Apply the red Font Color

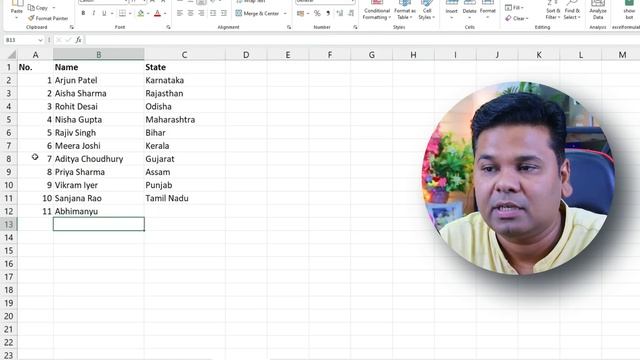[158, 13]
